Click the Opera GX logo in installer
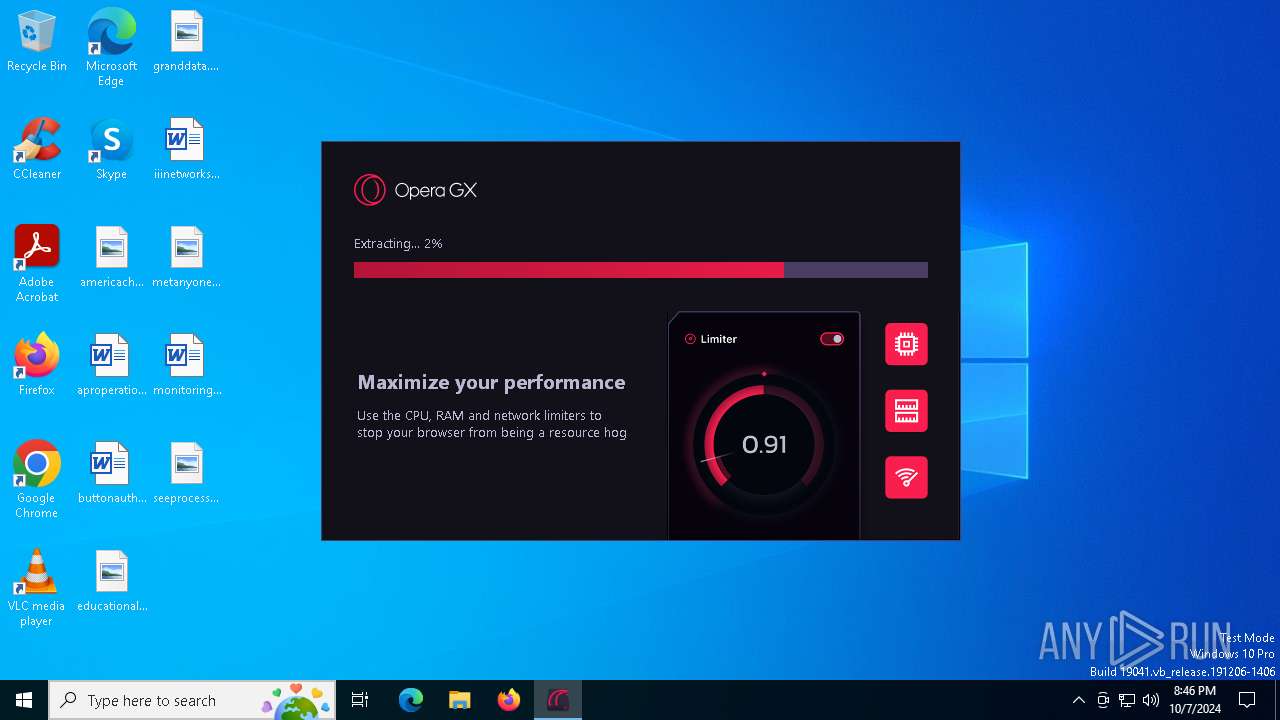The height and width of the screenshot is (720, 1280). (415, 190)
